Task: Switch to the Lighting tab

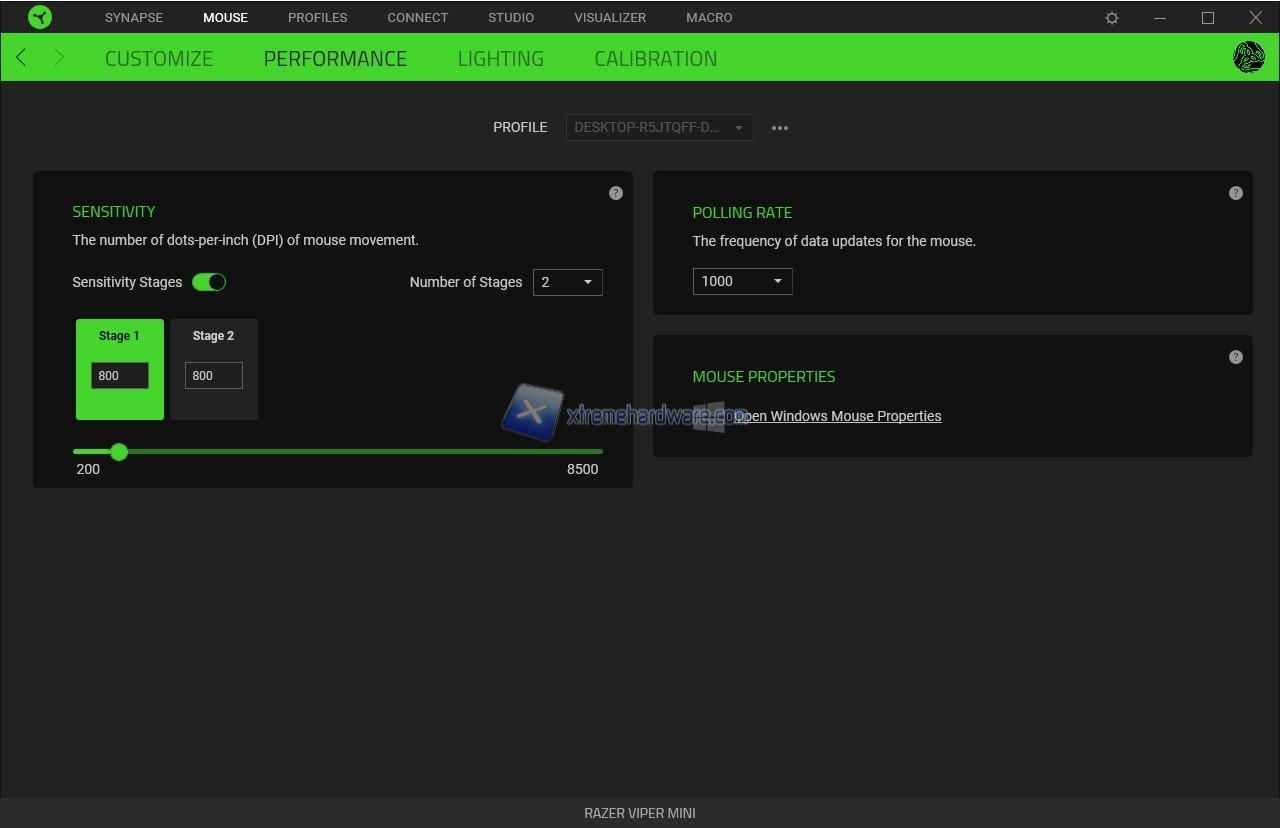Action: (500, 58)
